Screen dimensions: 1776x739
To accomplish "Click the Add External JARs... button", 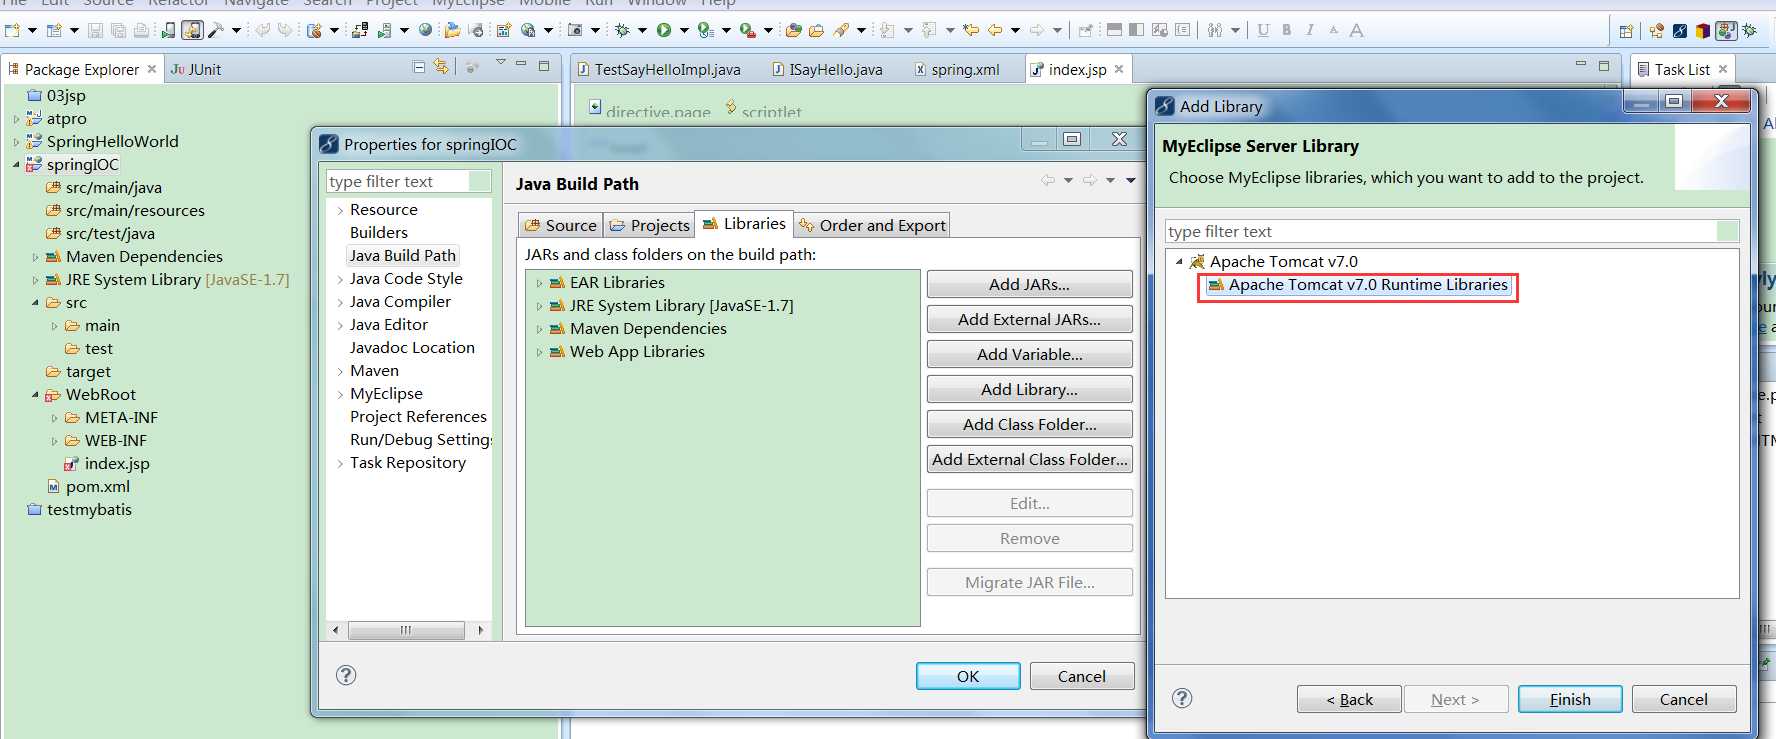I will pyautogui.click(x=1029, y=319).
